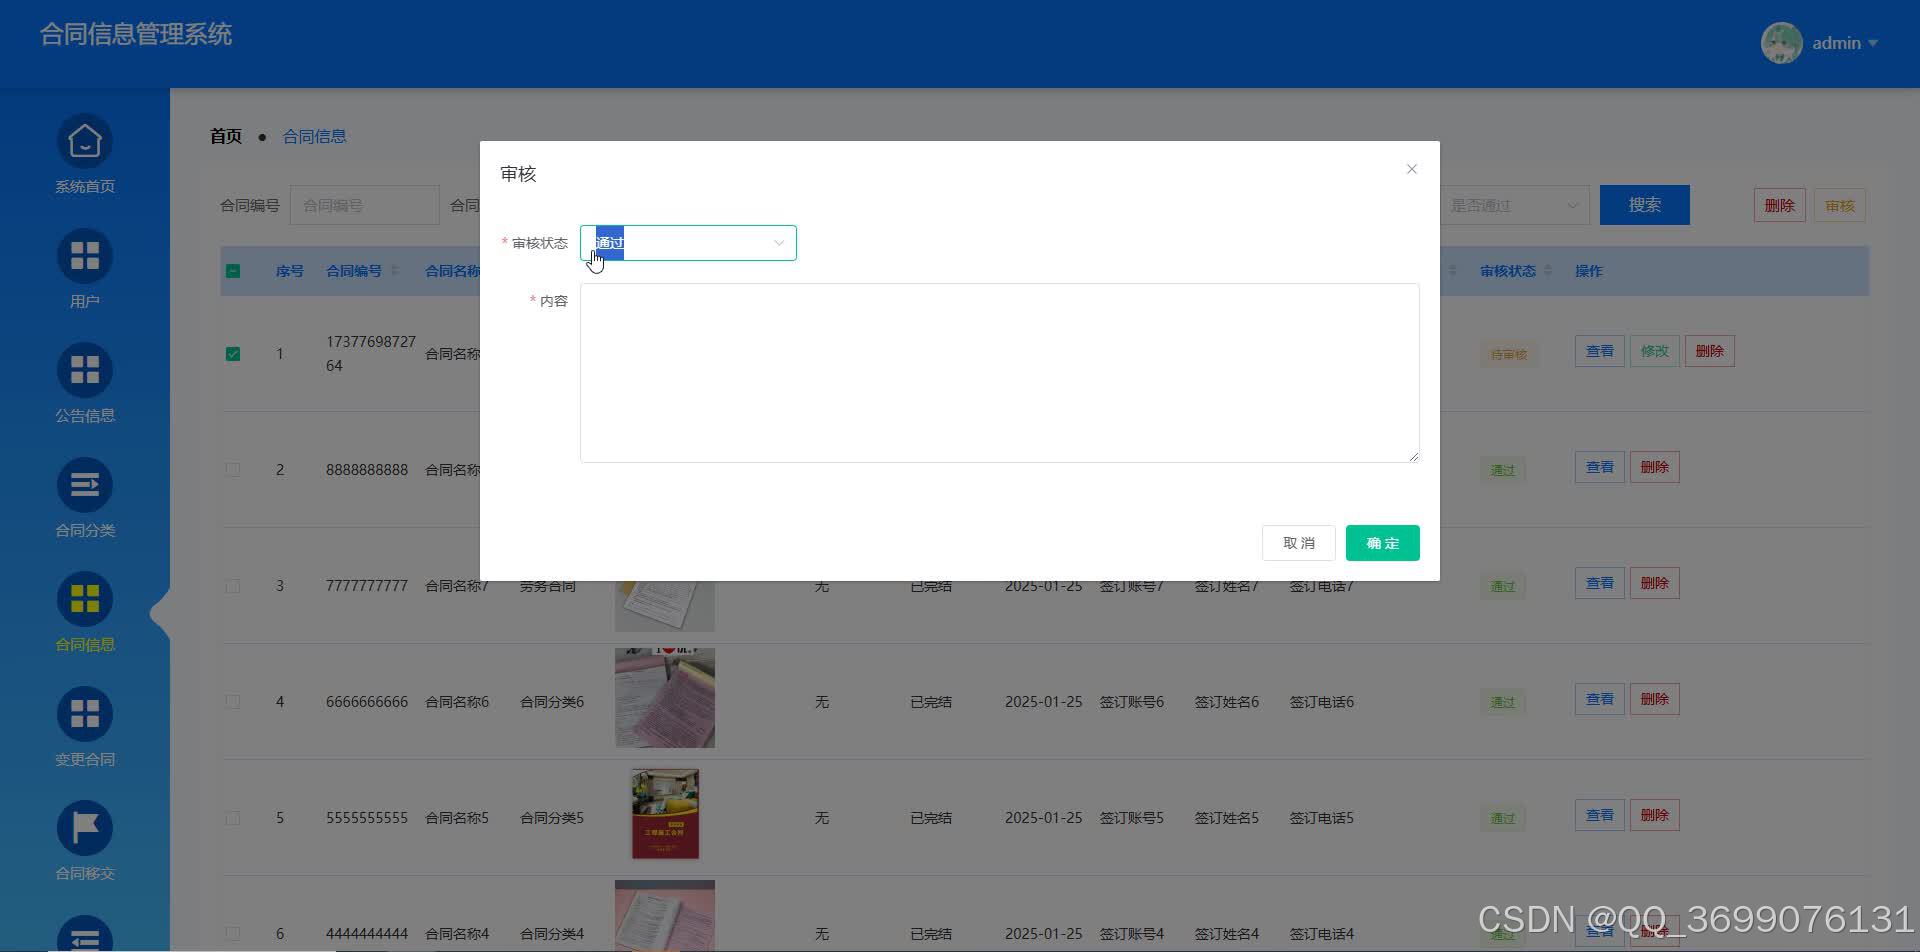The height and width of the screenshot is (952, 1920).
Task: Check the checkbox for row 4
Action: (x=233, y=702)
